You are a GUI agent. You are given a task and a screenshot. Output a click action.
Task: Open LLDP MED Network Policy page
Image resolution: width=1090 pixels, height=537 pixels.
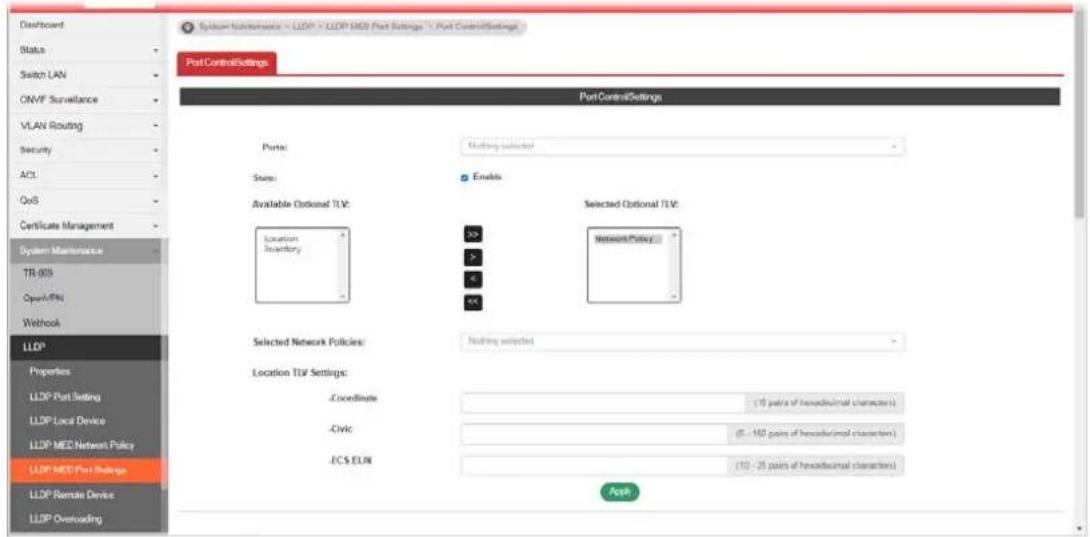tap(82, 445)
